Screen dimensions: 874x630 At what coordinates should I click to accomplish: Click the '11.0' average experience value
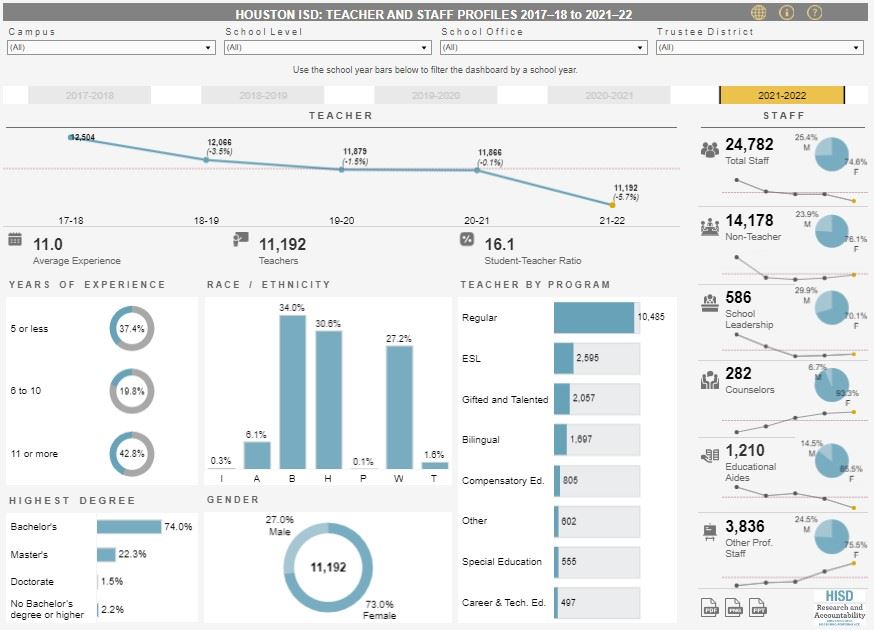click(x=48, y=244)
